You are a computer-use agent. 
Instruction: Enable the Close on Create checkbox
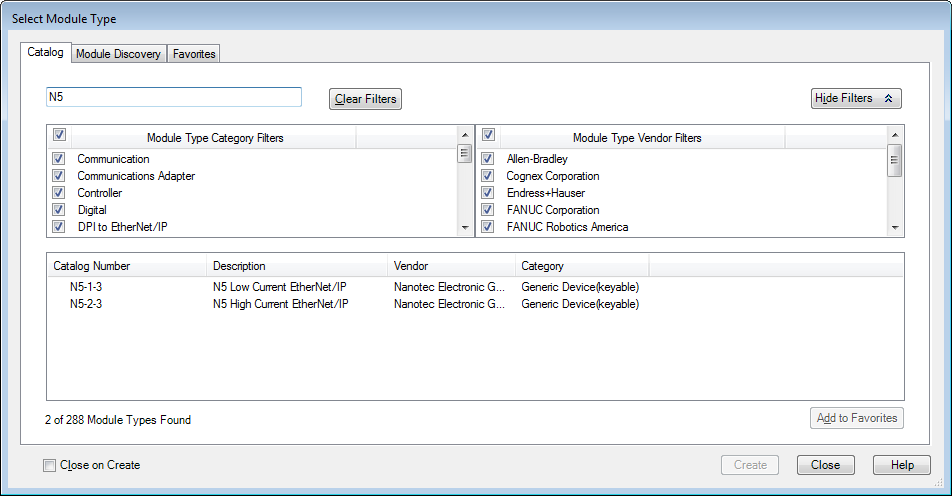[x=50, y=465]
